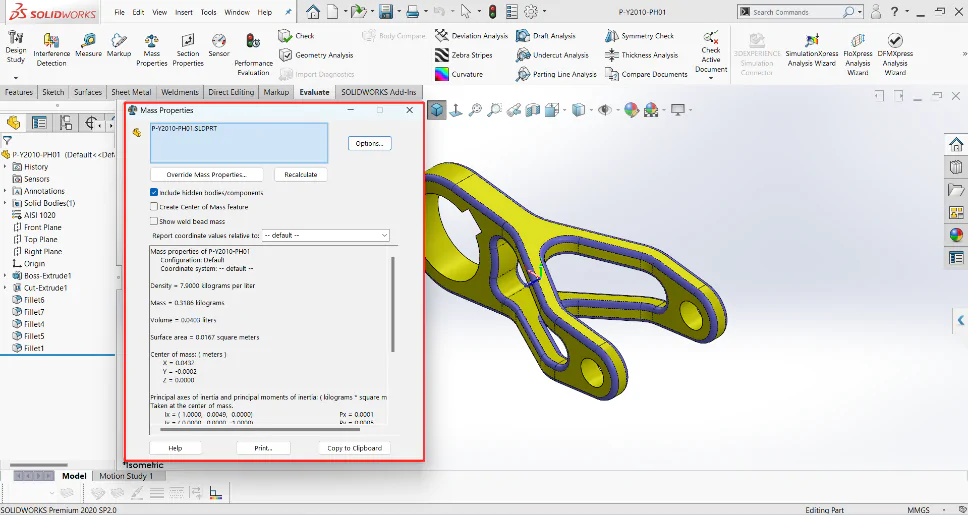
Task: Open Report coordinate values relative to dropdown
Action: (325, 235)
